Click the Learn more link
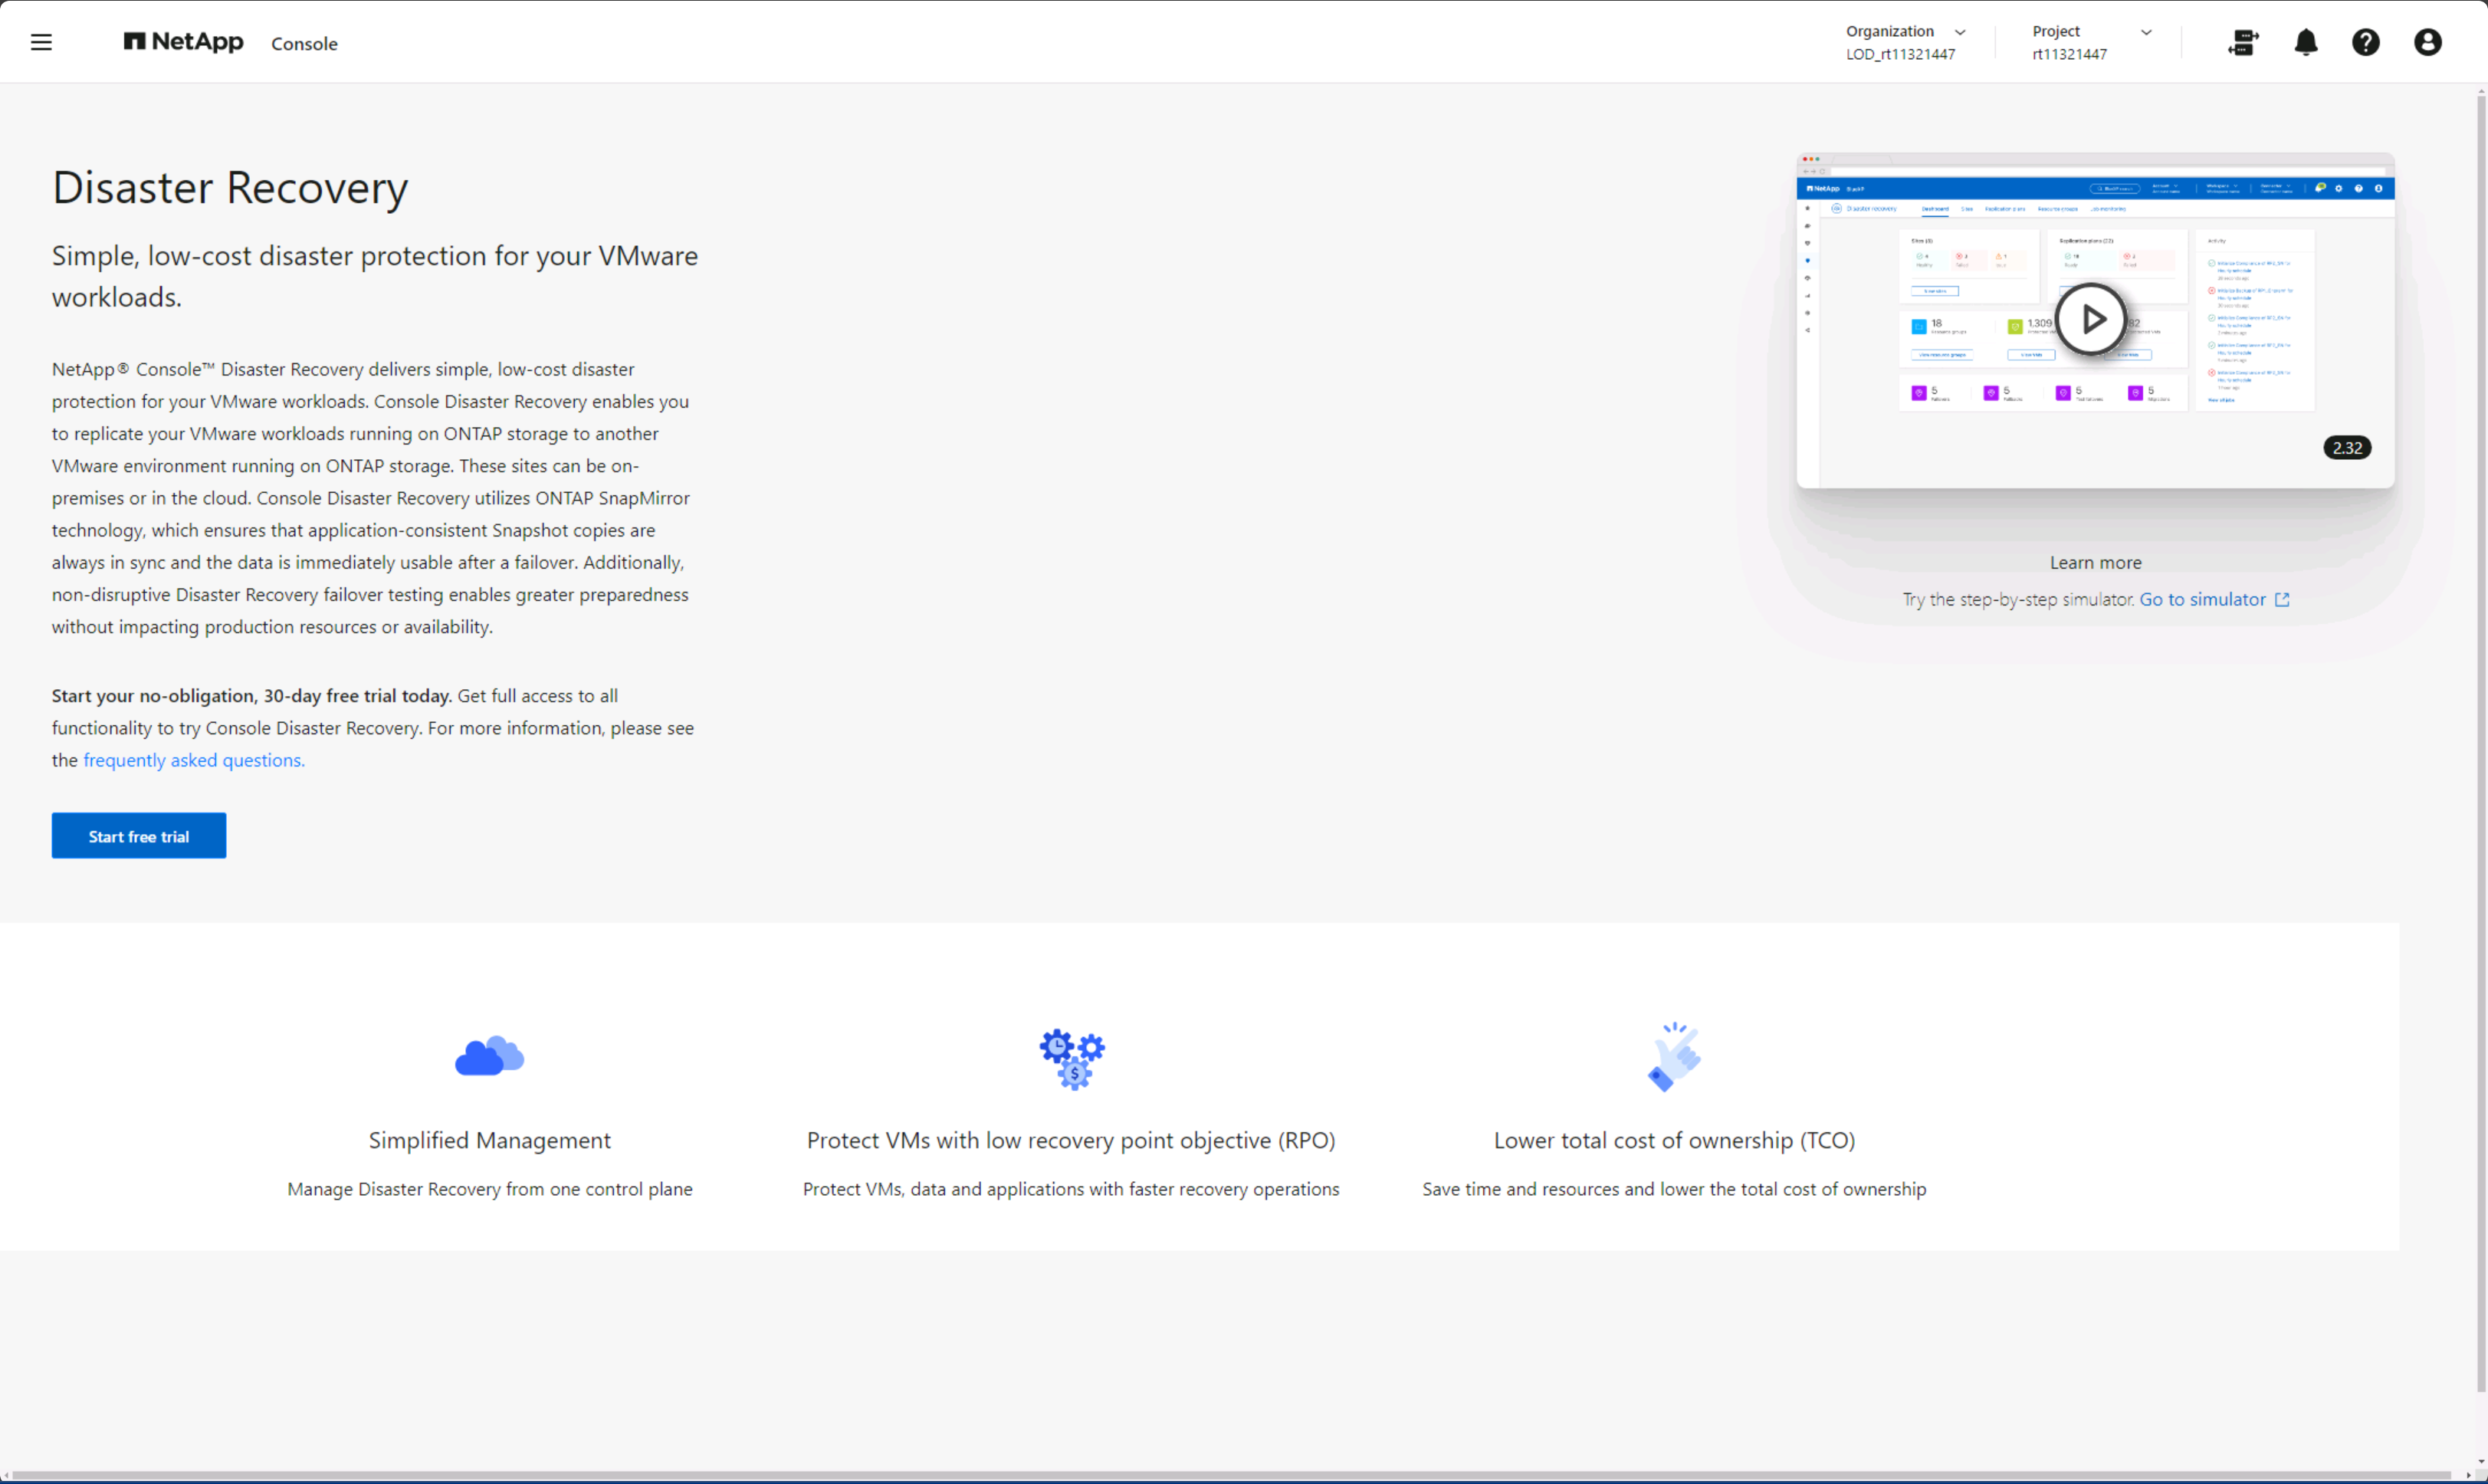The height and width of the screenshot is (1484, 2488). coord(2095,562)
